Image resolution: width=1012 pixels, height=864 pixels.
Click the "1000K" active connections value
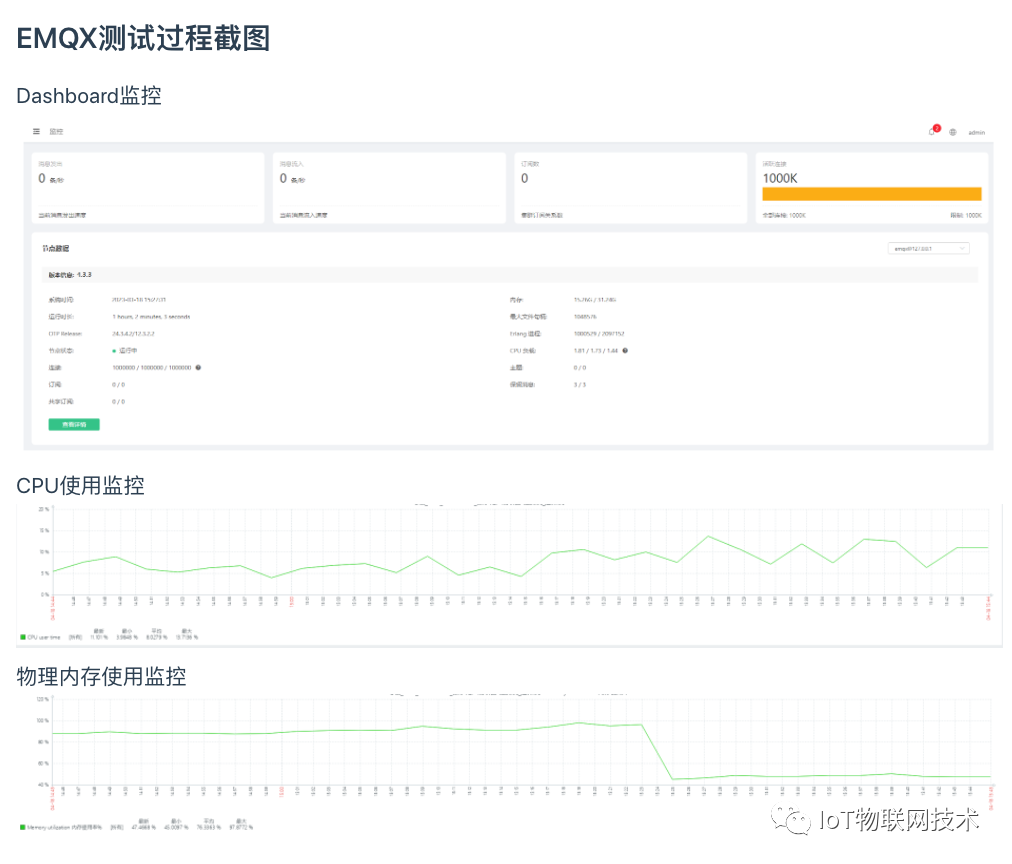point(780,178)
